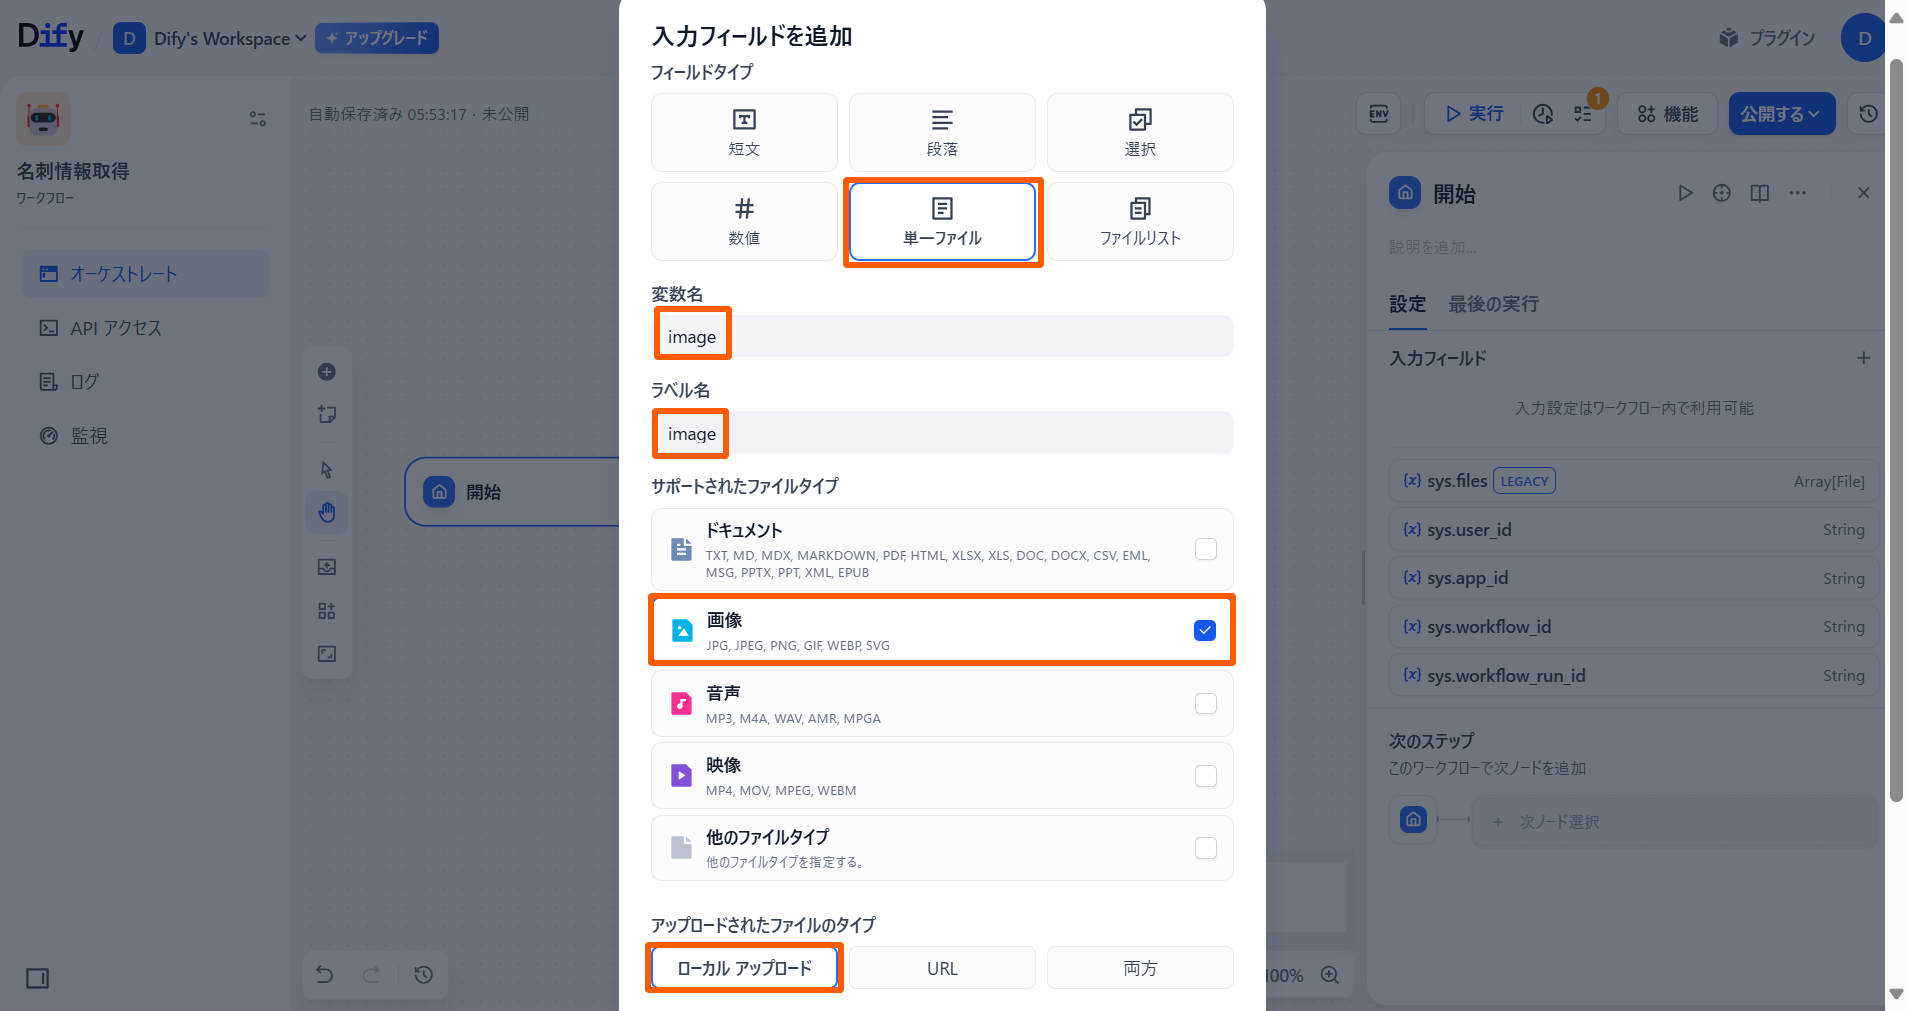This screenshot has height=1011, width=1908.
Task: Check the 音声 file type checkbox
Action: pyautogui.click(x=1206, y=704)
